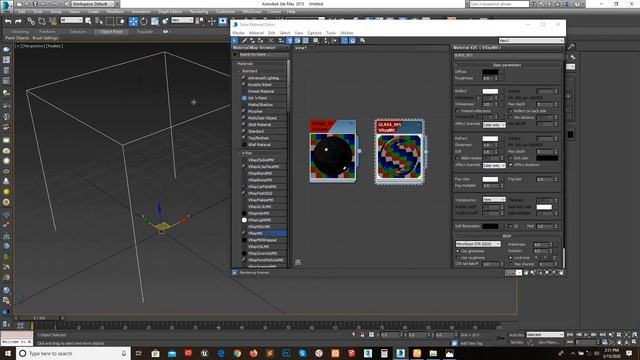Click the Undo arrow in main toolbar
Image resolution: width=640 pixels, height=360 pixels.
[8, 21]
